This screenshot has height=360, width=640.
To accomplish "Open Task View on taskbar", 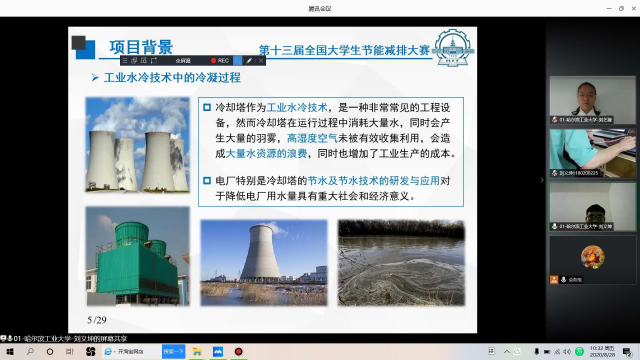I will (x=70, y=351).
